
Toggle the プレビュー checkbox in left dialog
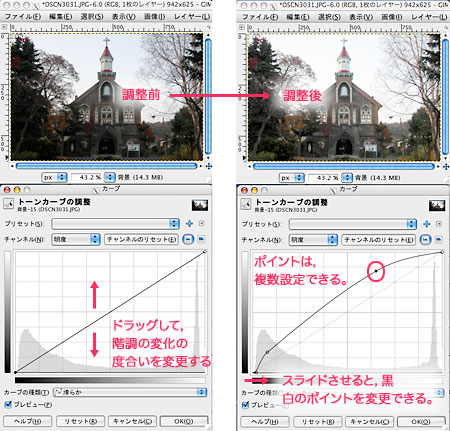coord(8,404)
